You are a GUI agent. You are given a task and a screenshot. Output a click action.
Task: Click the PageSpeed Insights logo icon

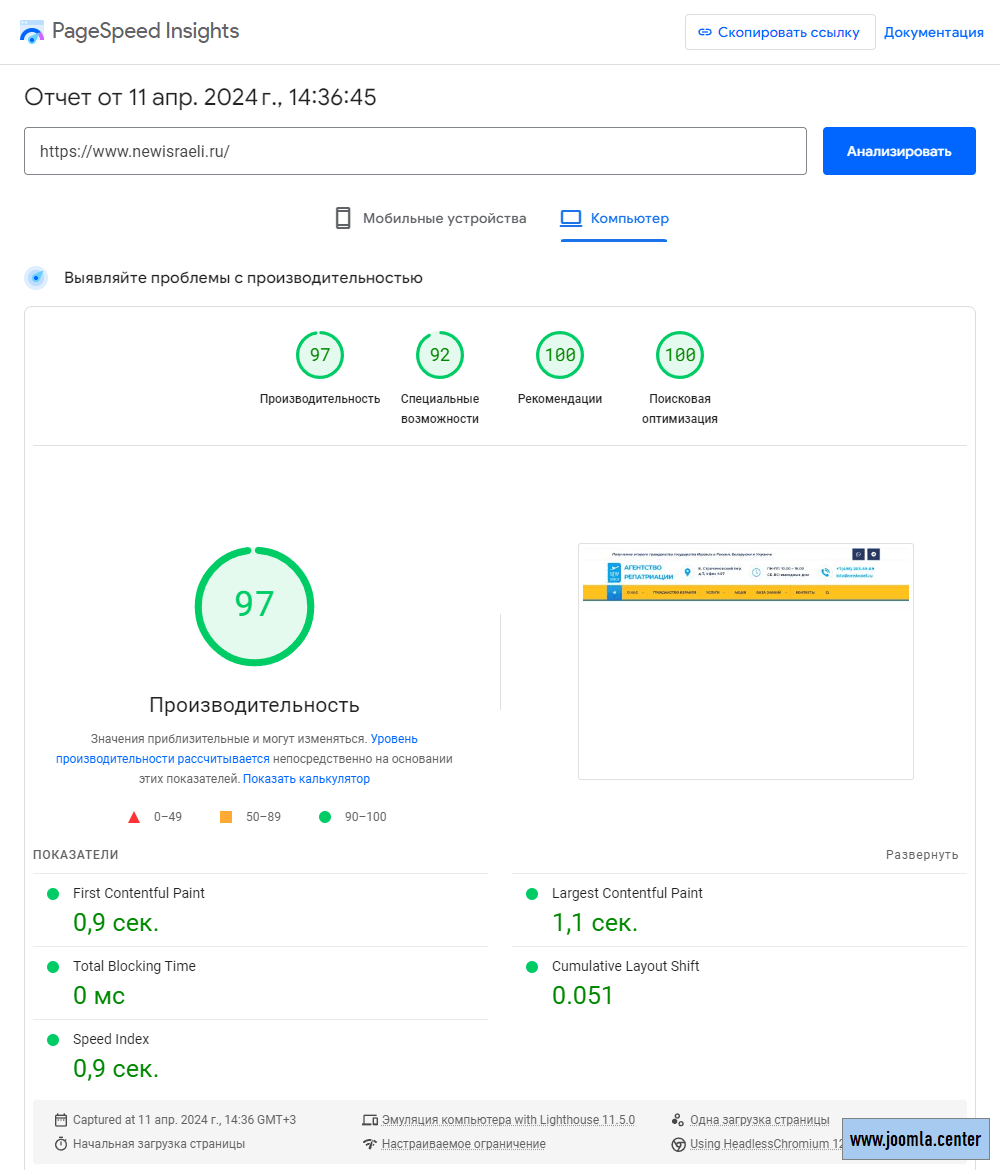pos(32,32)
